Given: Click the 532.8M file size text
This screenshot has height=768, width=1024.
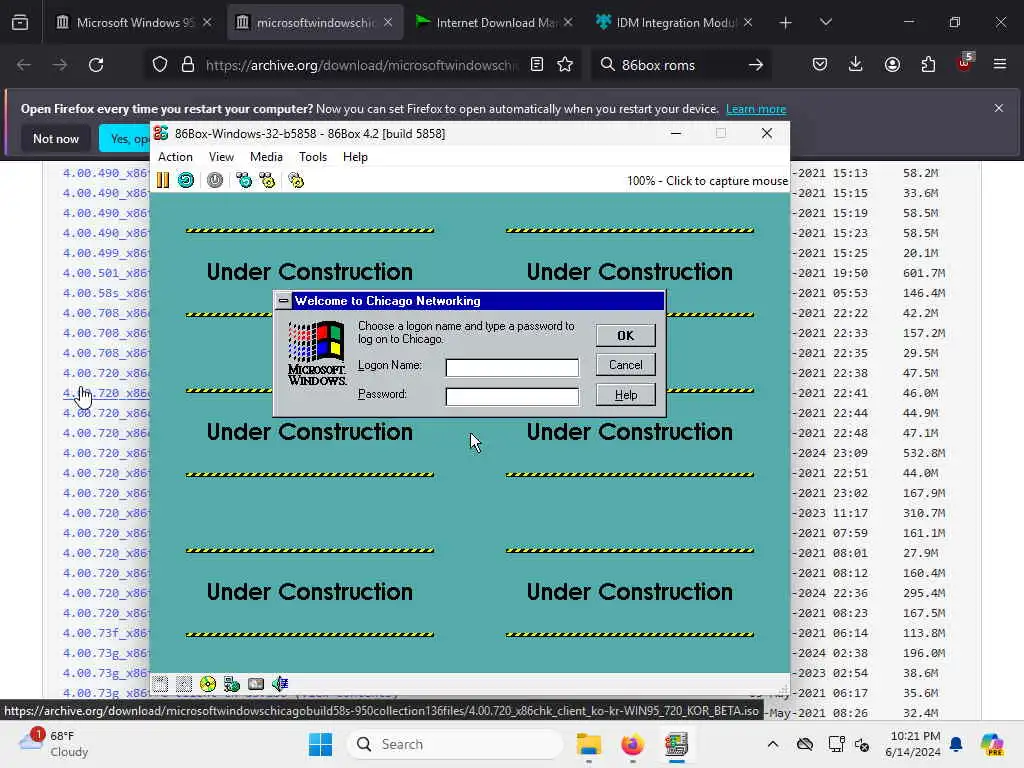Looking at the screenshot, I should coord(923,453).
